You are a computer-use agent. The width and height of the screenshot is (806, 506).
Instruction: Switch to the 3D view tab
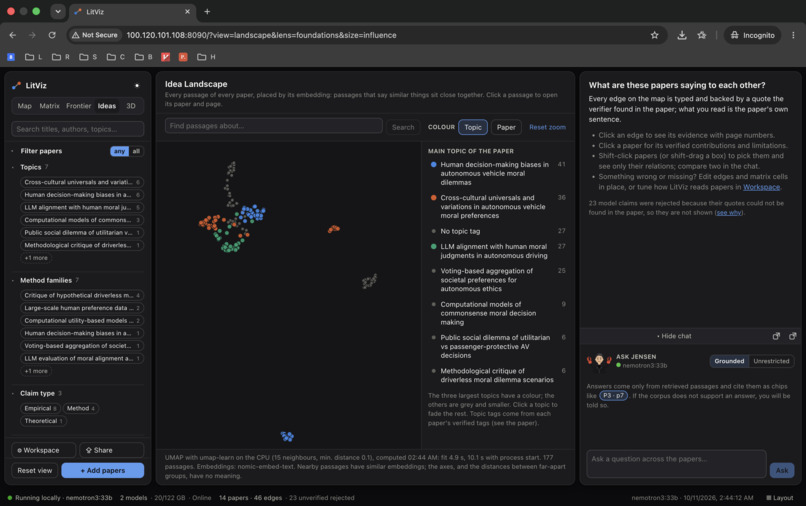131,106
